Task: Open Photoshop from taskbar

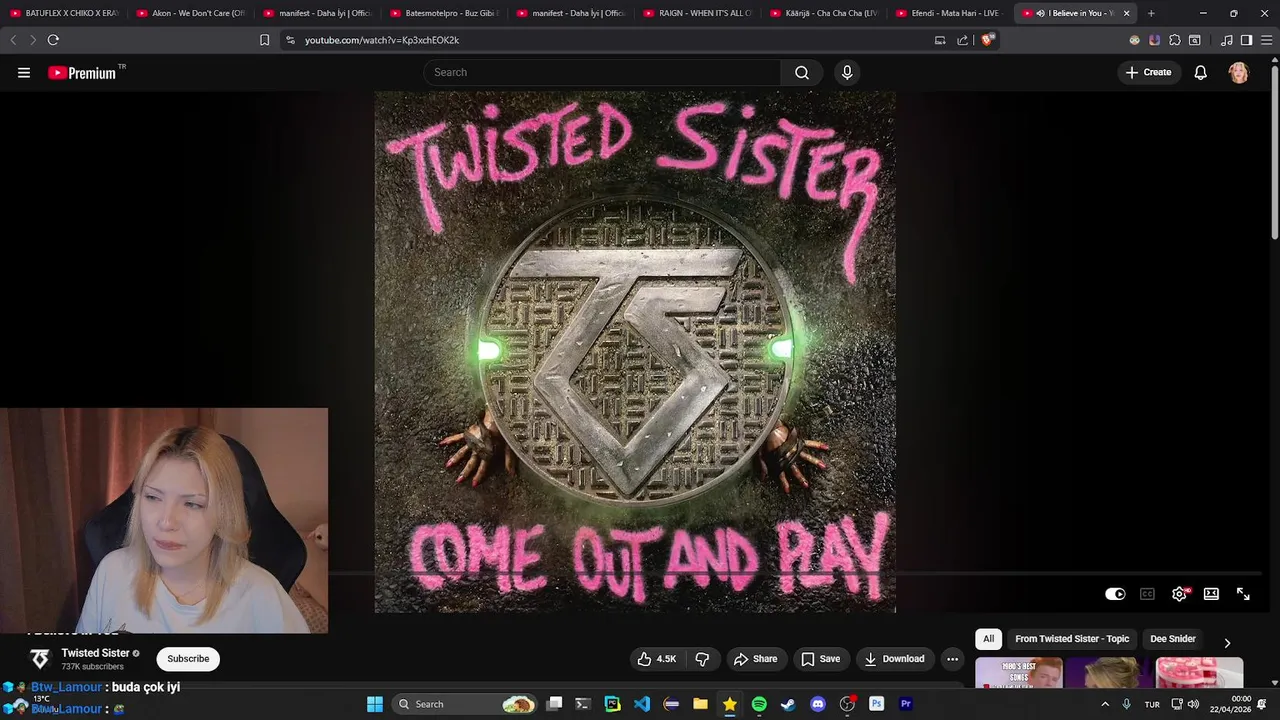Action: (x=877, y=704)
